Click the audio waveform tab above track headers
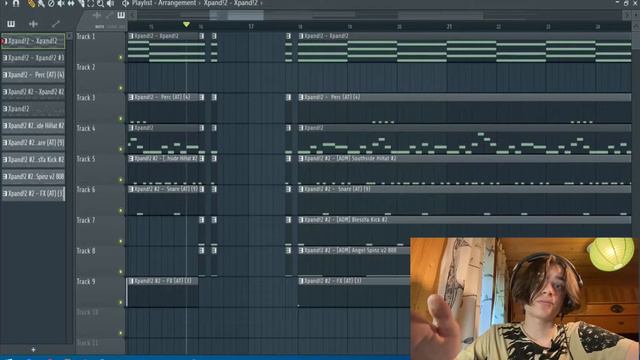The height and width of the screenshot is (360, 640). [x=97, y=16]
